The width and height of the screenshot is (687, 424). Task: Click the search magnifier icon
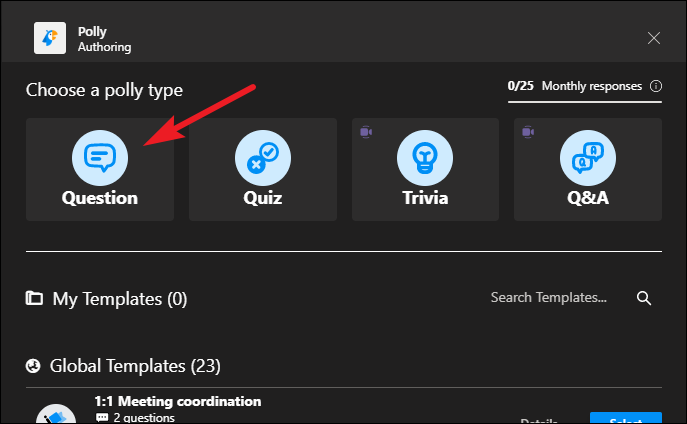point(644,298)
